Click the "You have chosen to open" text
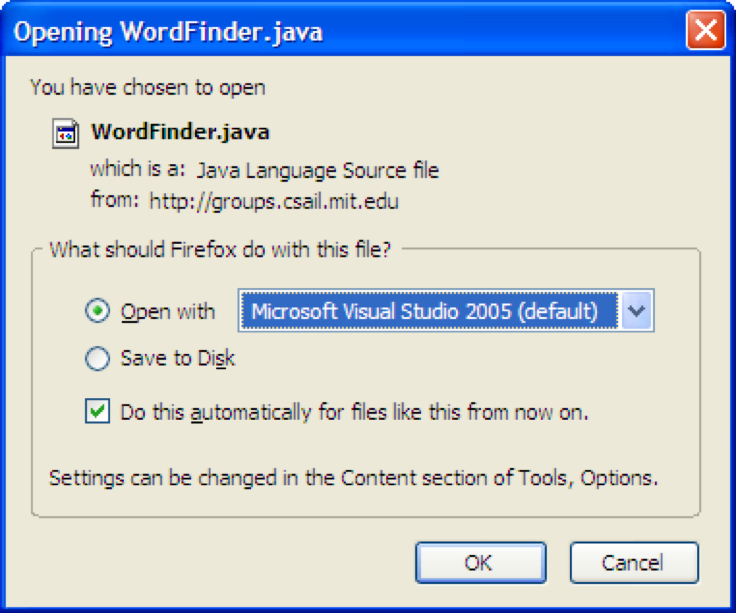This screenshot has height=613, width=736. pos(148,87)
